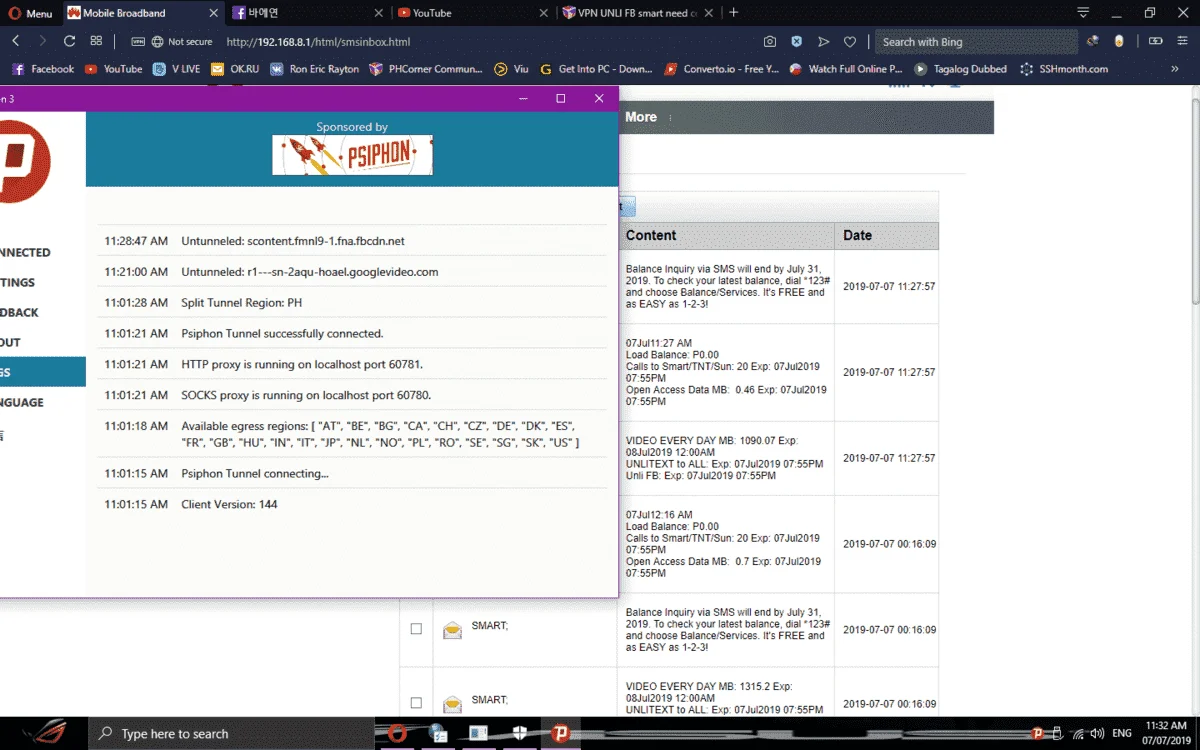Open the Converto.io bookmark

click(721, 69)
